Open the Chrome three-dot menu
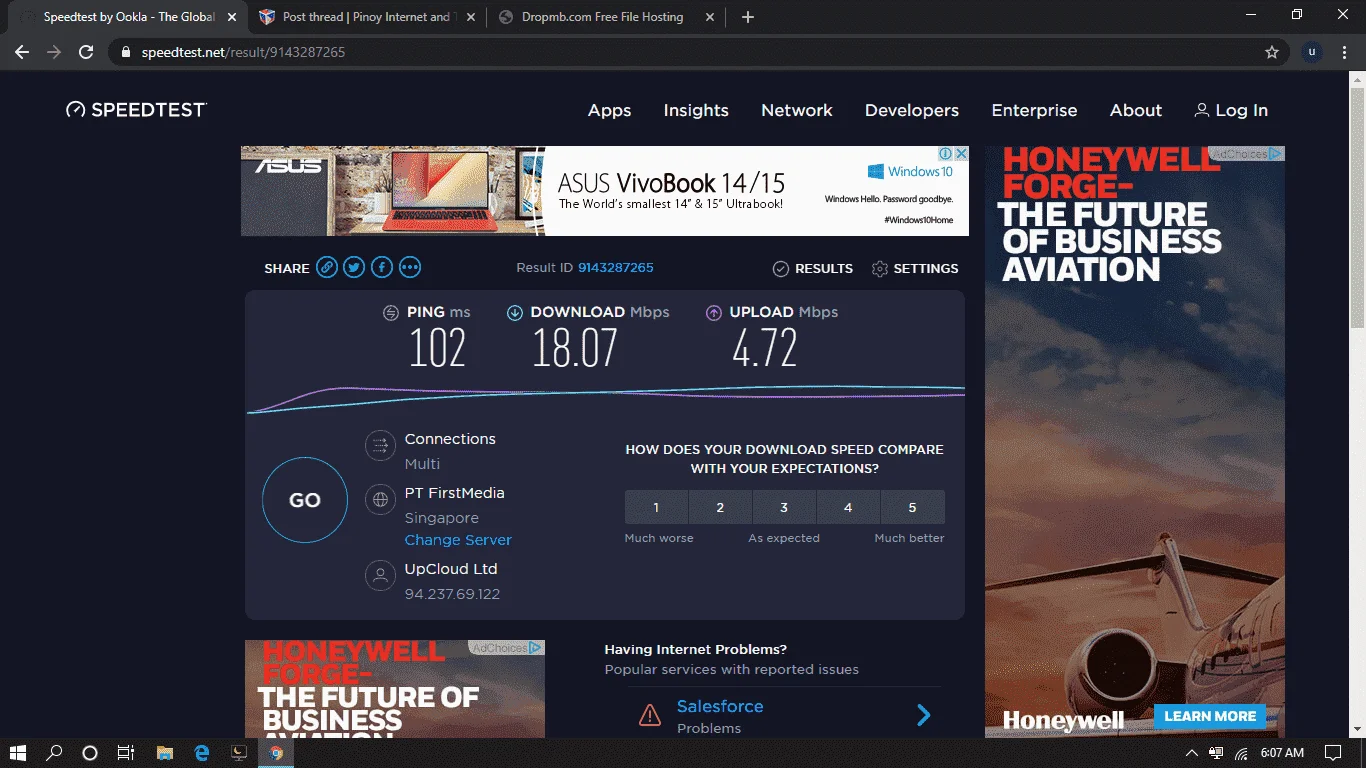 (1345, 52)
